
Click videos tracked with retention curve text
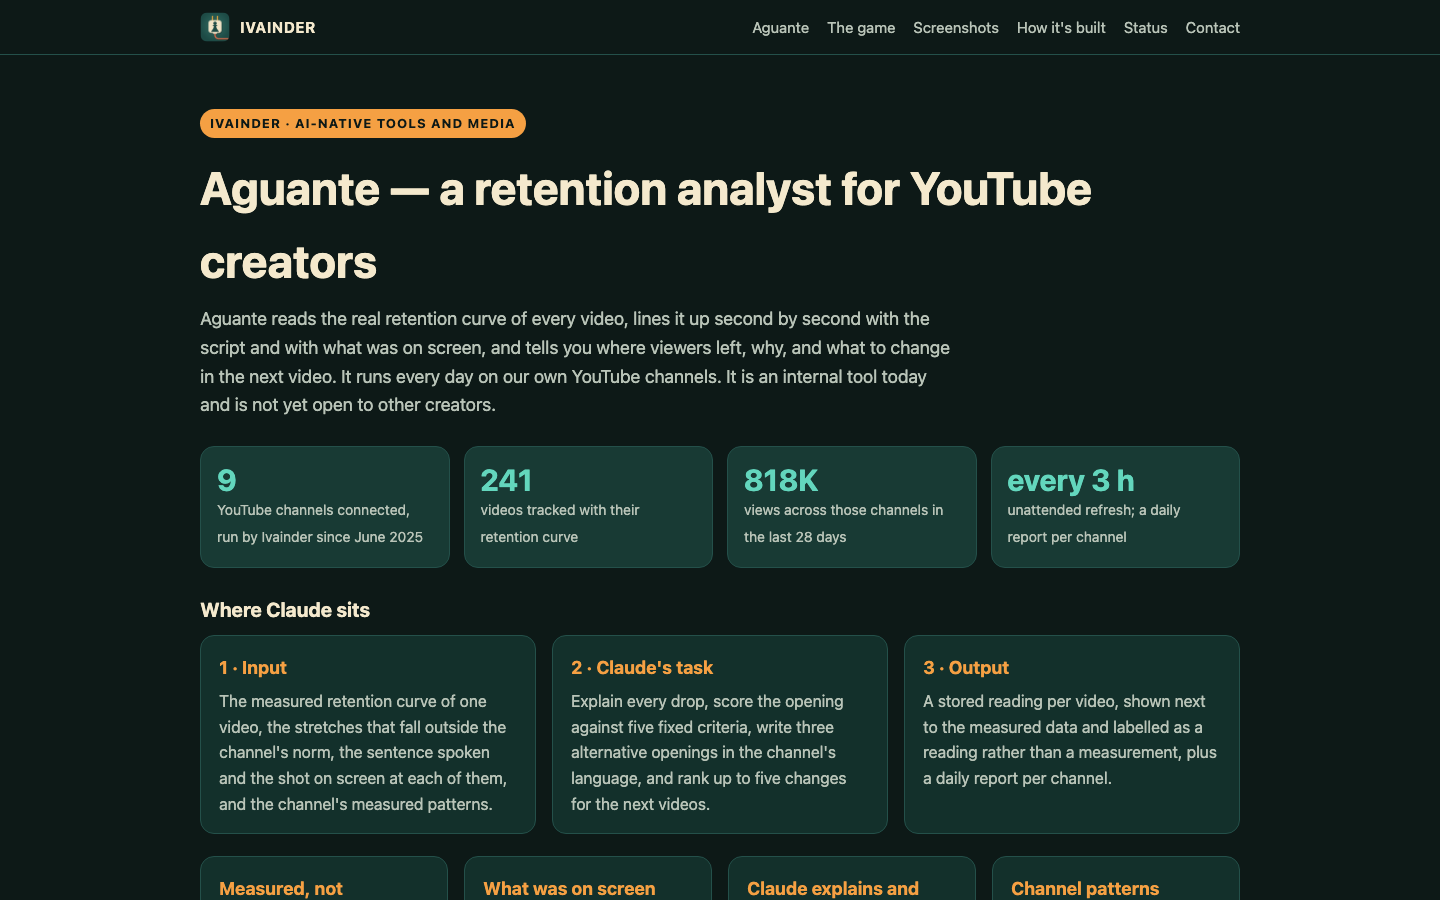pyautogui.click(x=560, y=523)
